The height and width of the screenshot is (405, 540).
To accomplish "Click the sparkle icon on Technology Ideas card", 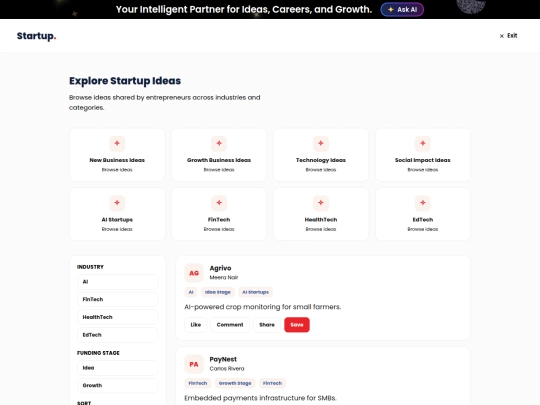I will (x=321, y=143).
